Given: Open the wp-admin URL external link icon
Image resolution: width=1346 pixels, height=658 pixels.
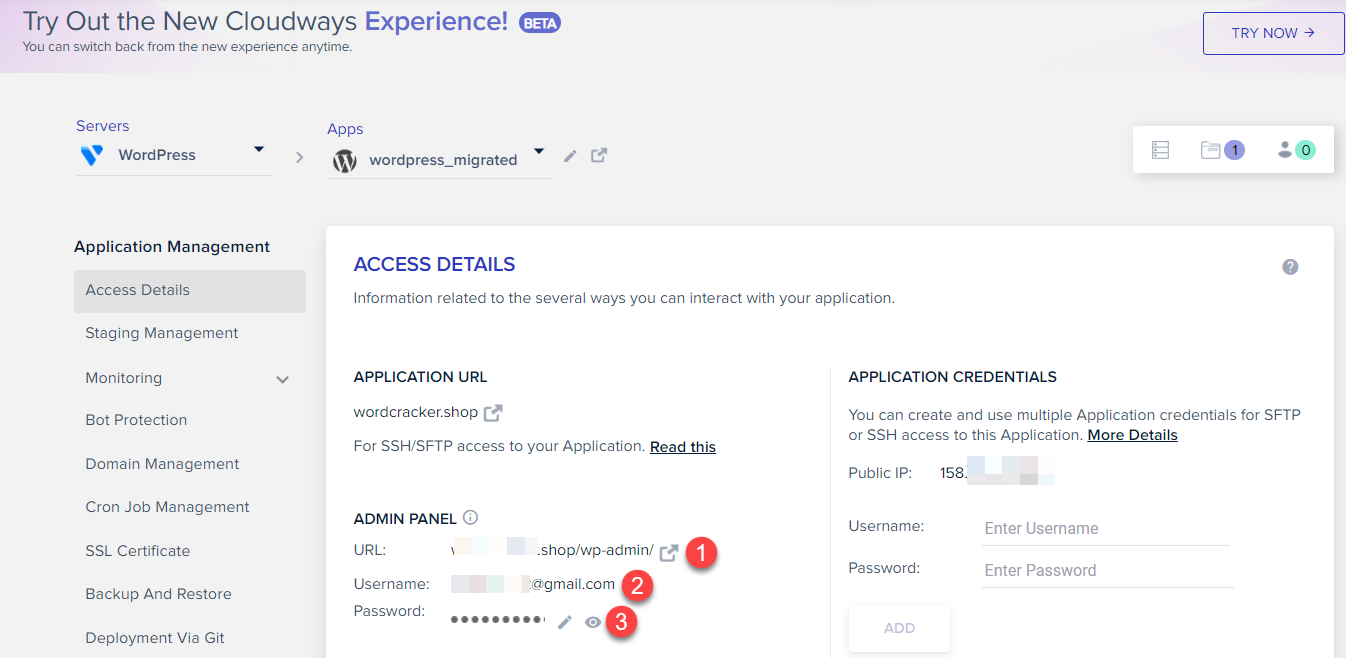Looking at the screenshot, I should 669,552.
